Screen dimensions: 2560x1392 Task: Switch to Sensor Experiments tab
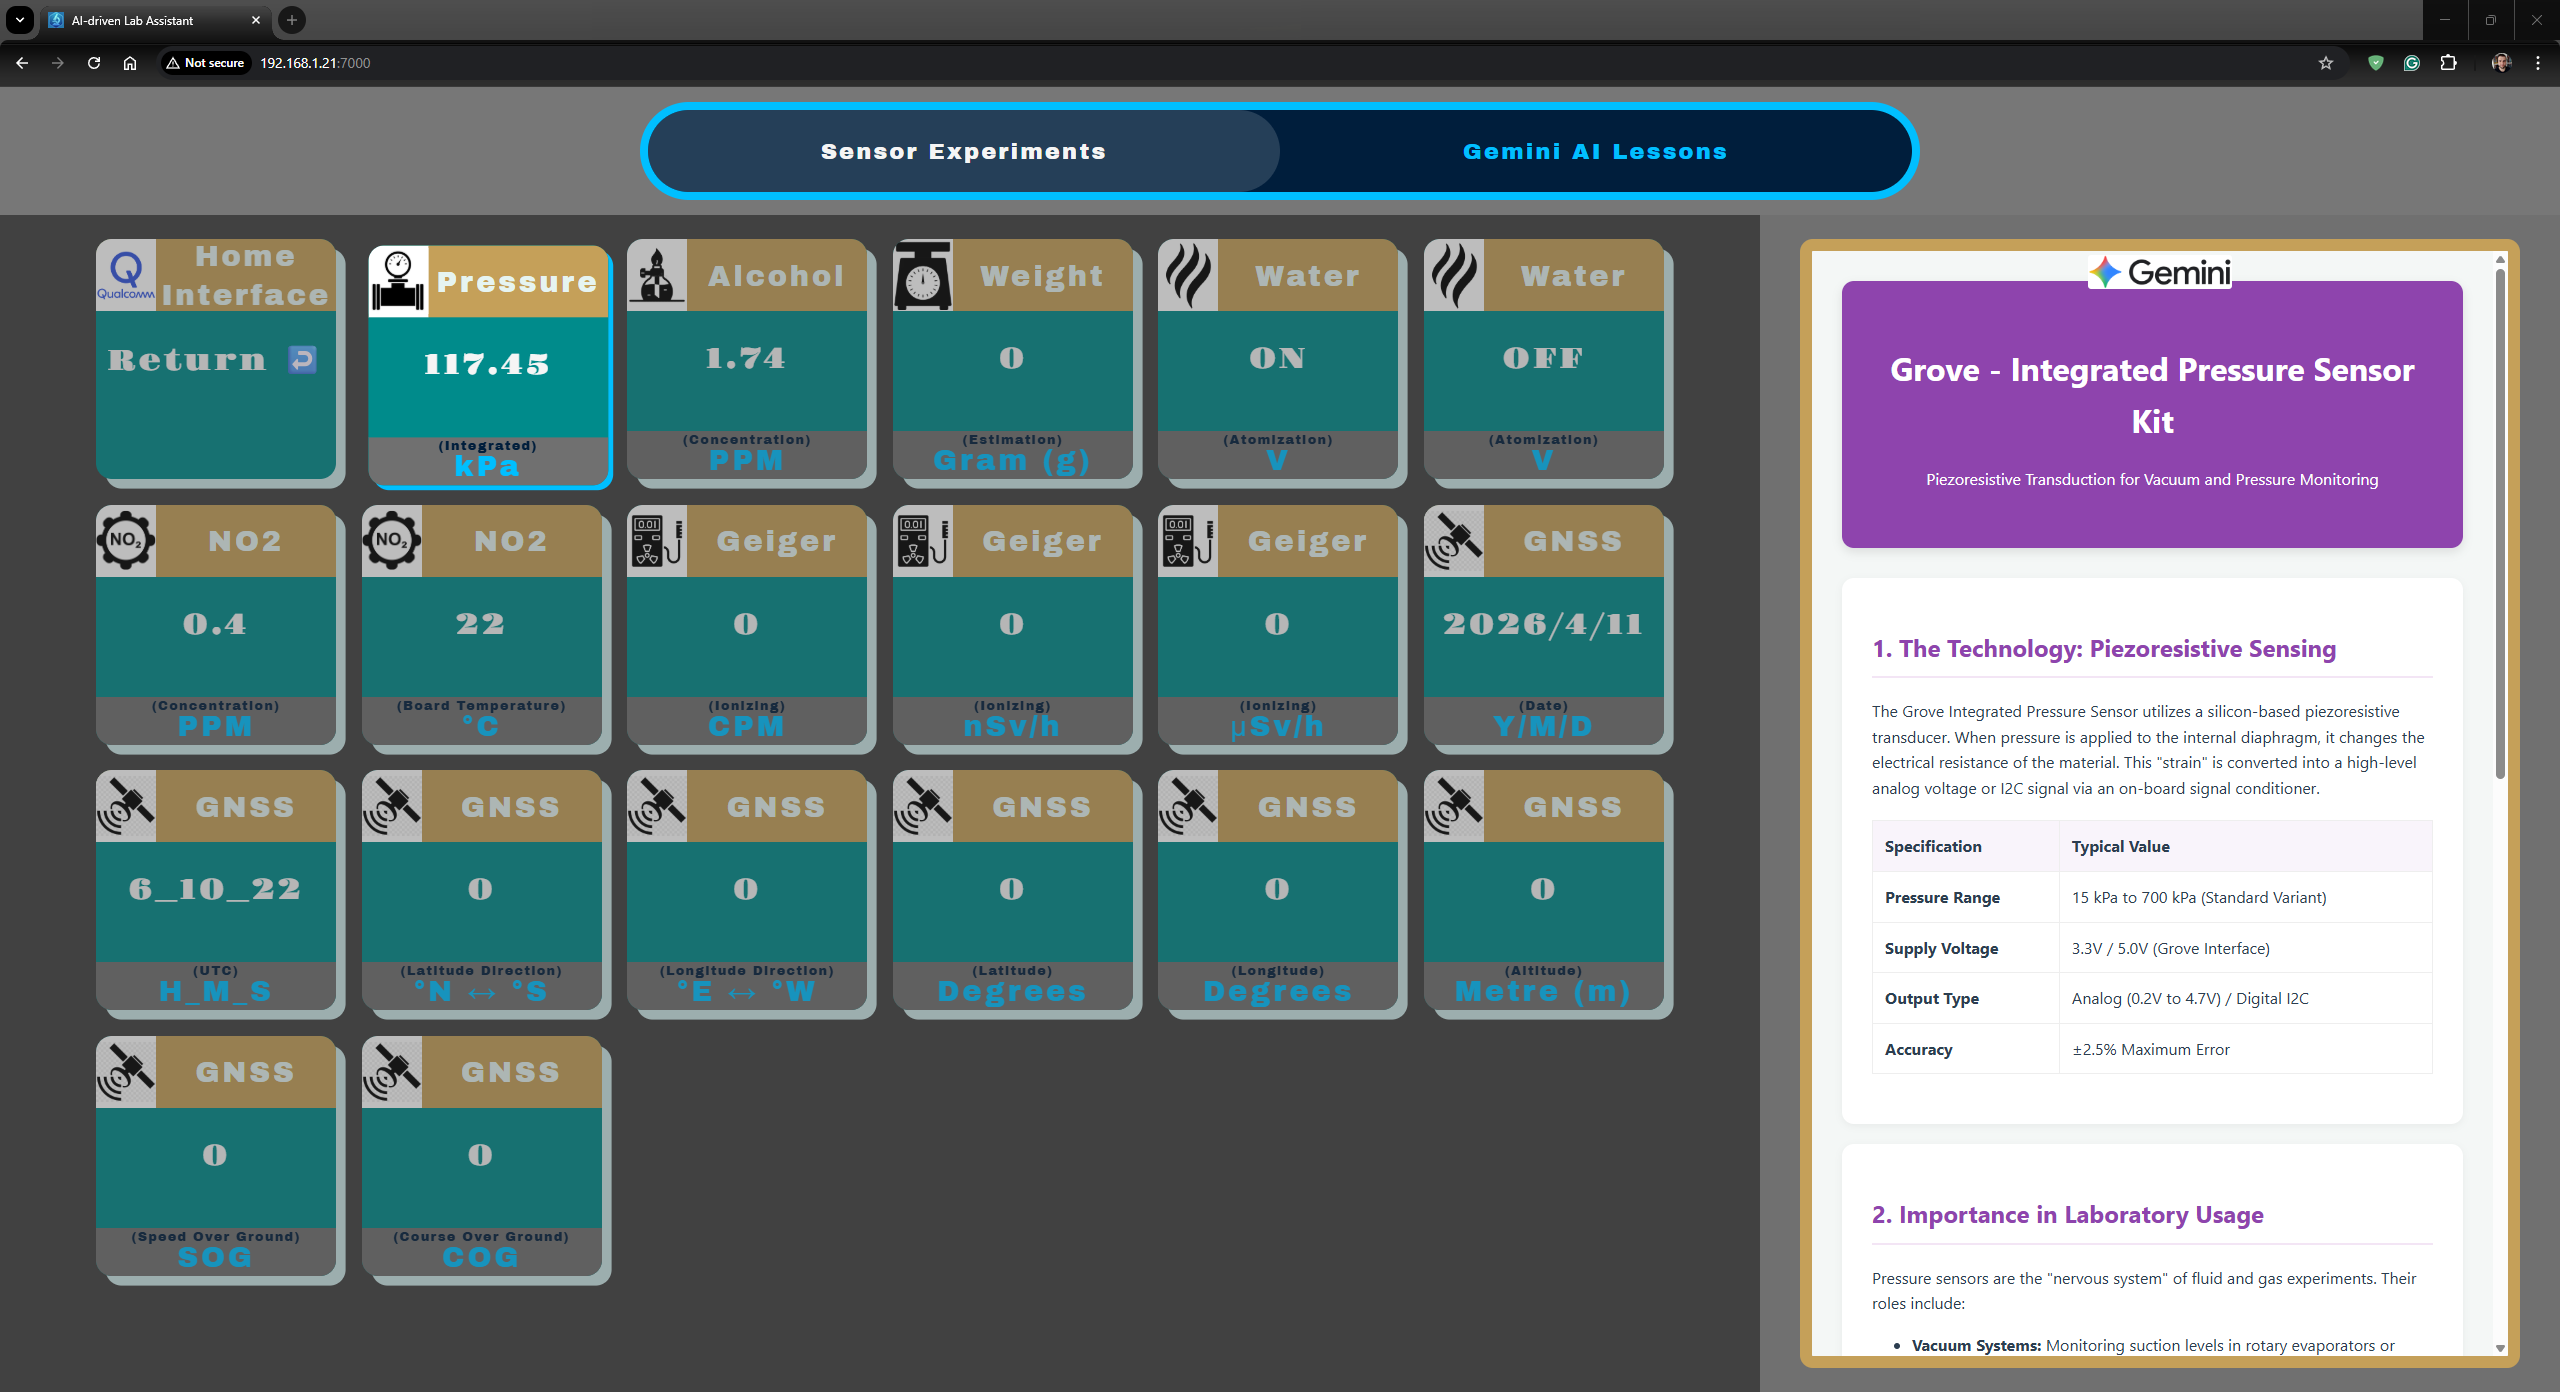click(x=963, y=151)
